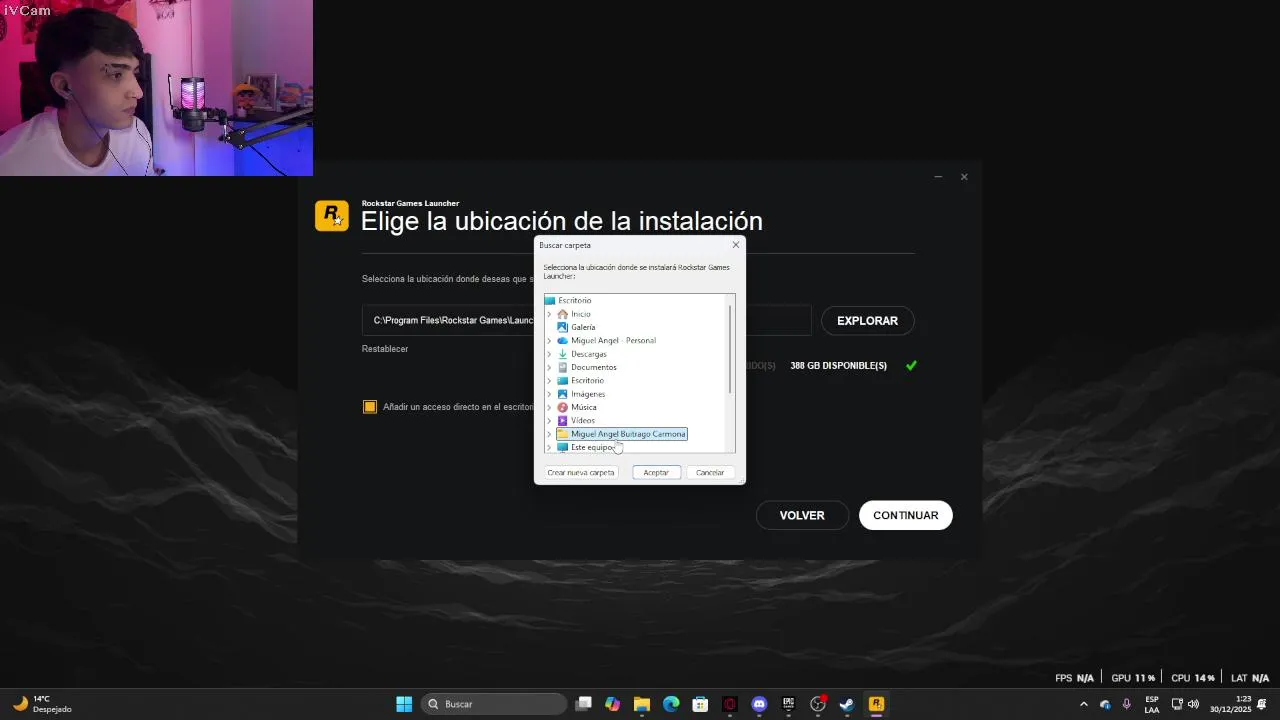Click the download arrow icon beside Descargas

(562, 354)
